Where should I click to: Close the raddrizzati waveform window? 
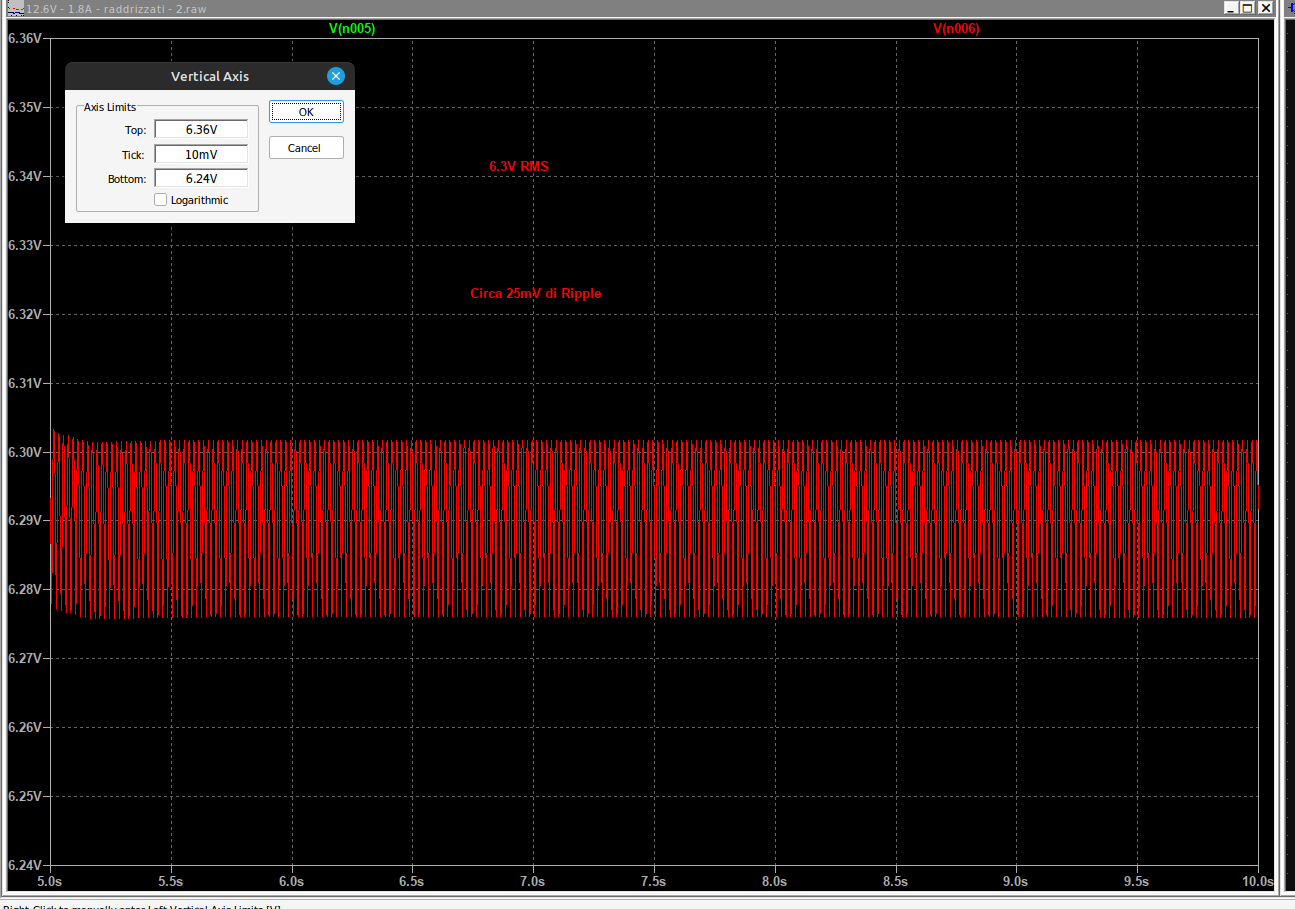click(1265, 7)
